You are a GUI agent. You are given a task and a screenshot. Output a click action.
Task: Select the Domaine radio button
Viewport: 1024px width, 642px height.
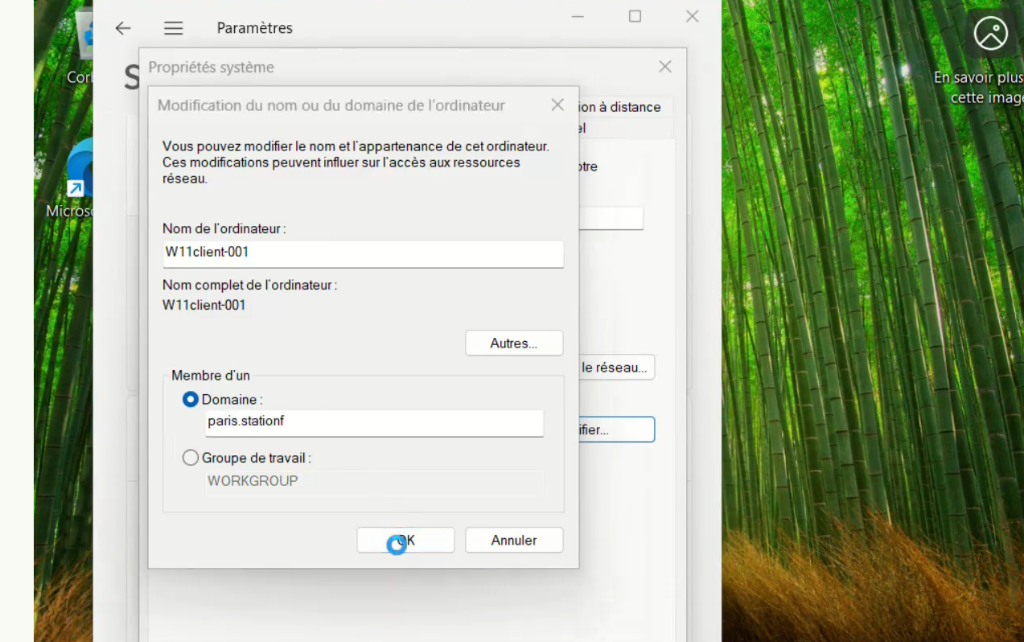tap(191, 399)
